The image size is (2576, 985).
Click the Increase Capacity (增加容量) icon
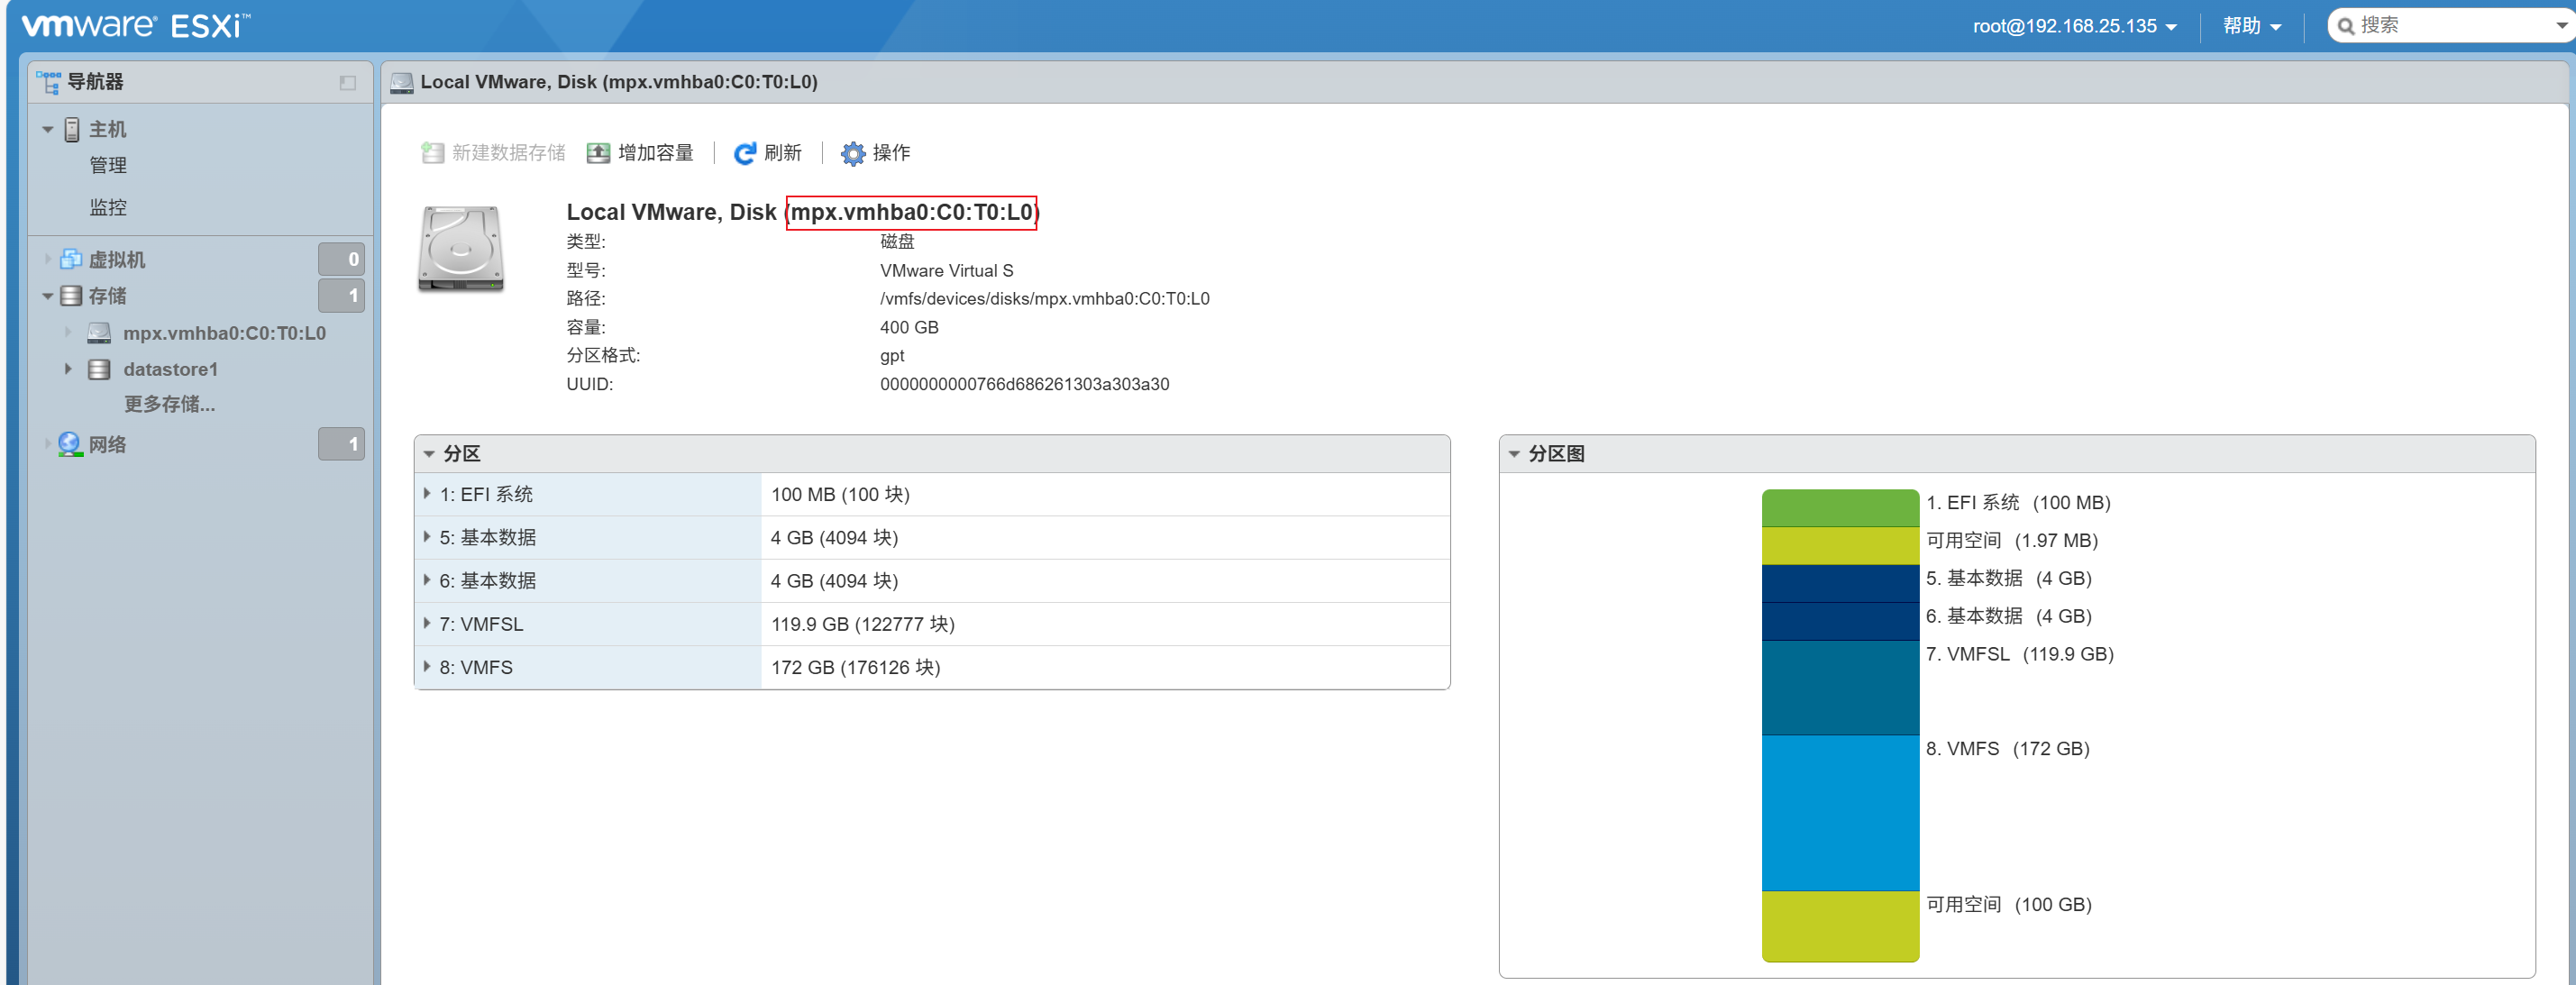pyautogui.click(x=598, y=153)
